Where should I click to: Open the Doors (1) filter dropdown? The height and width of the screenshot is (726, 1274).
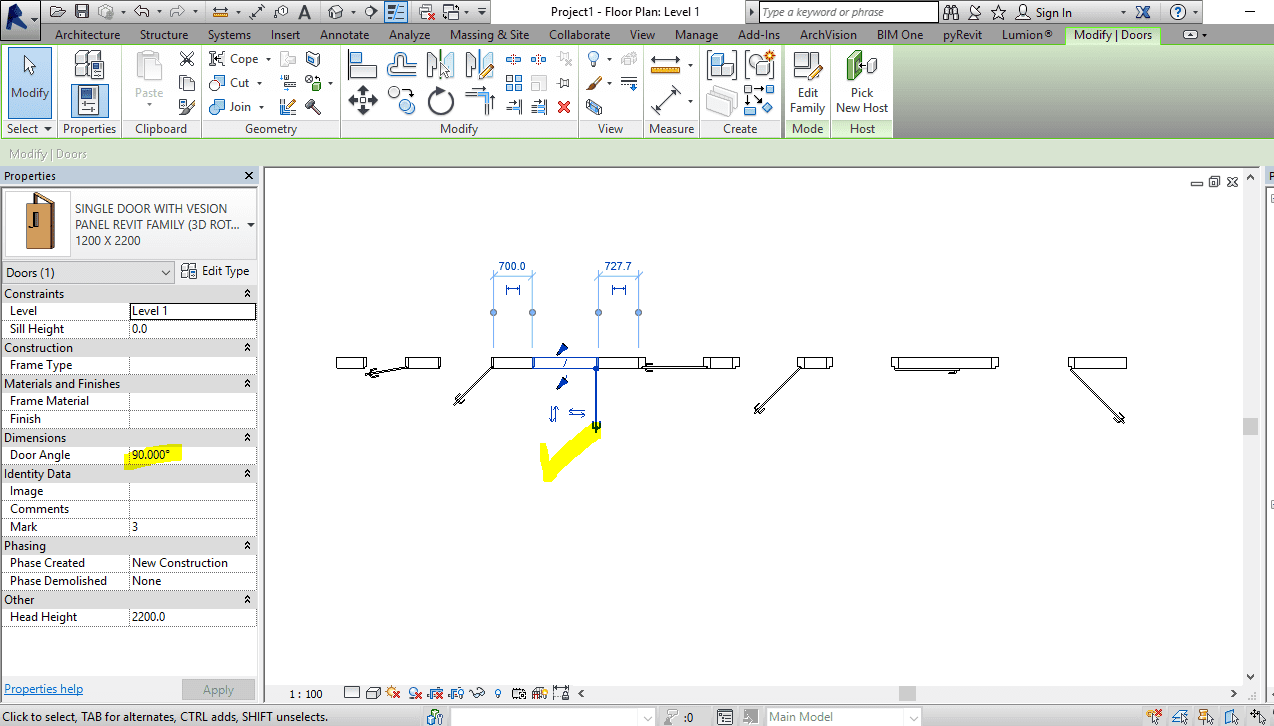coord(166,272)
